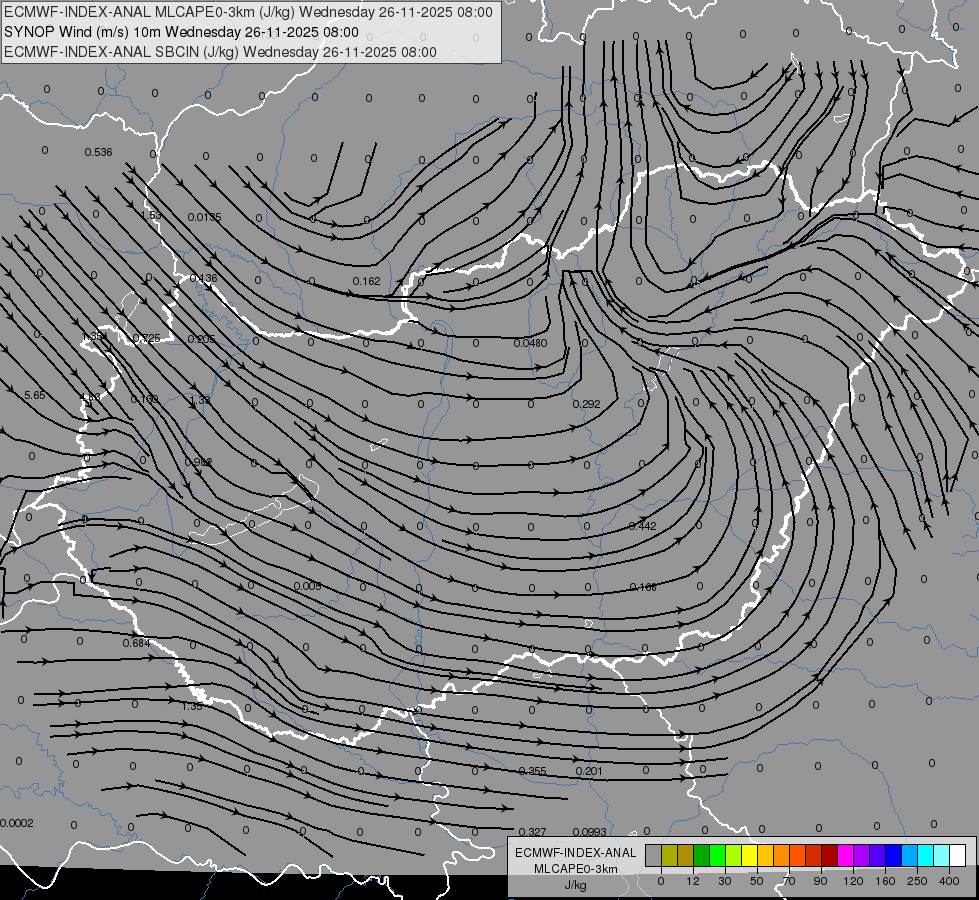Click the J/kg unit label in legend
979x900 pixels.
(x=575, y=885)
